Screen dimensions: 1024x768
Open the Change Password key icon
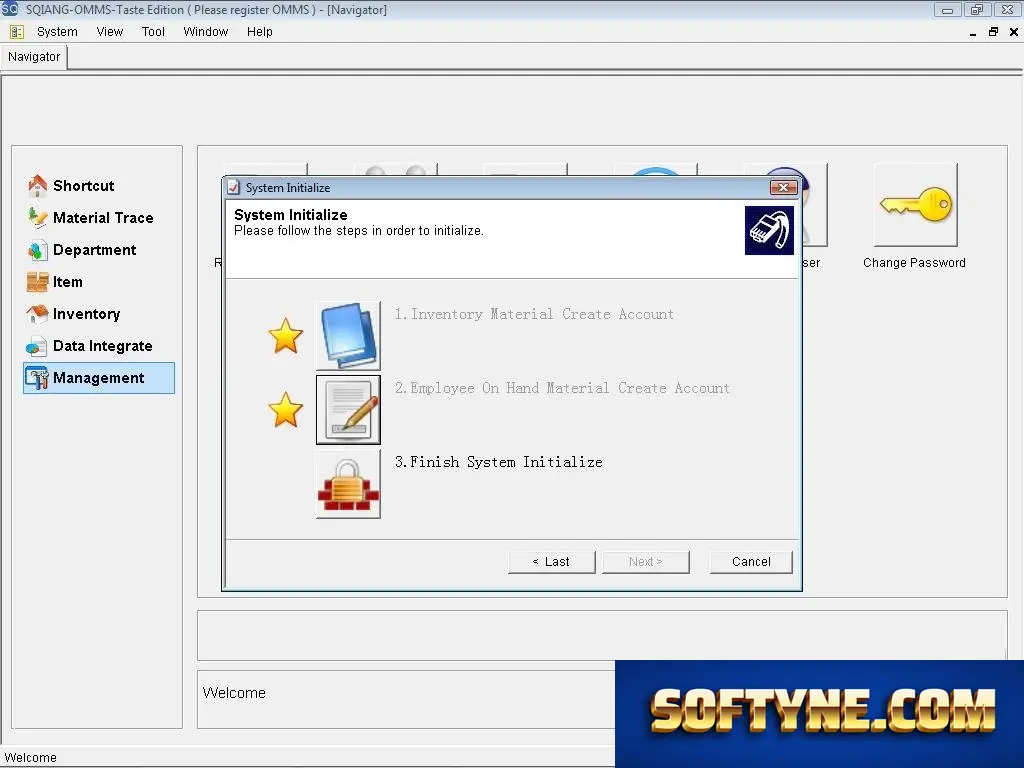click(x=916, y=204)
